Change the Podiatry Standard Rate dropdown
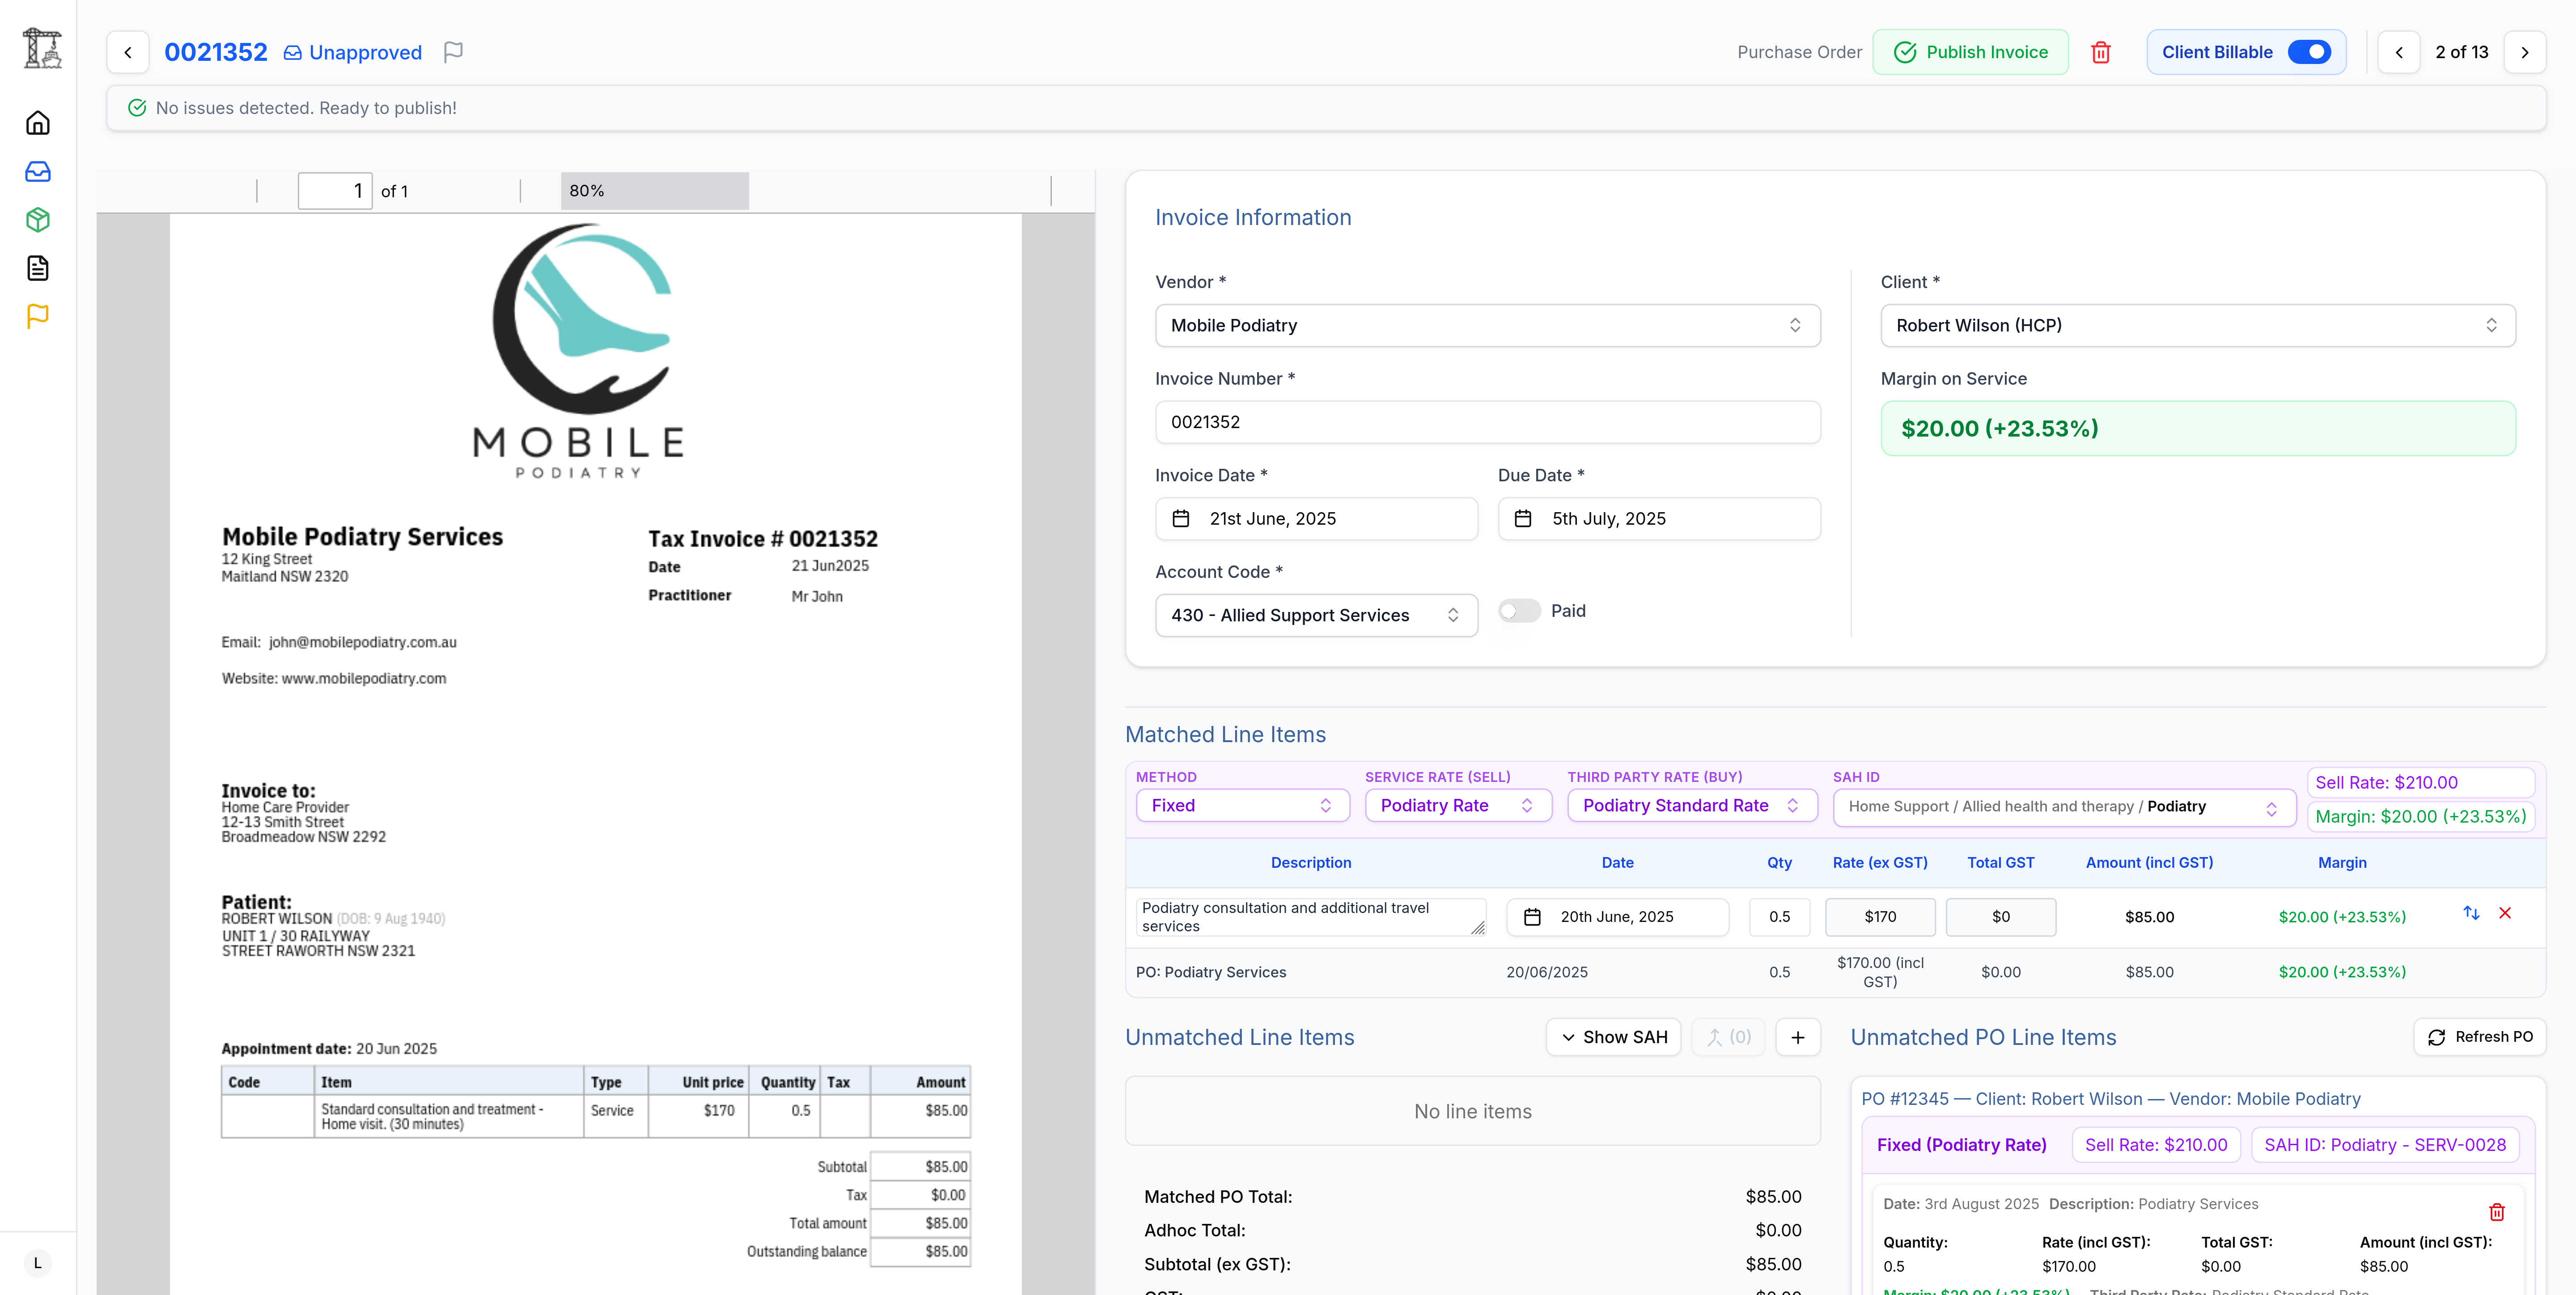2576x1295 pixels. point(1691,805)
